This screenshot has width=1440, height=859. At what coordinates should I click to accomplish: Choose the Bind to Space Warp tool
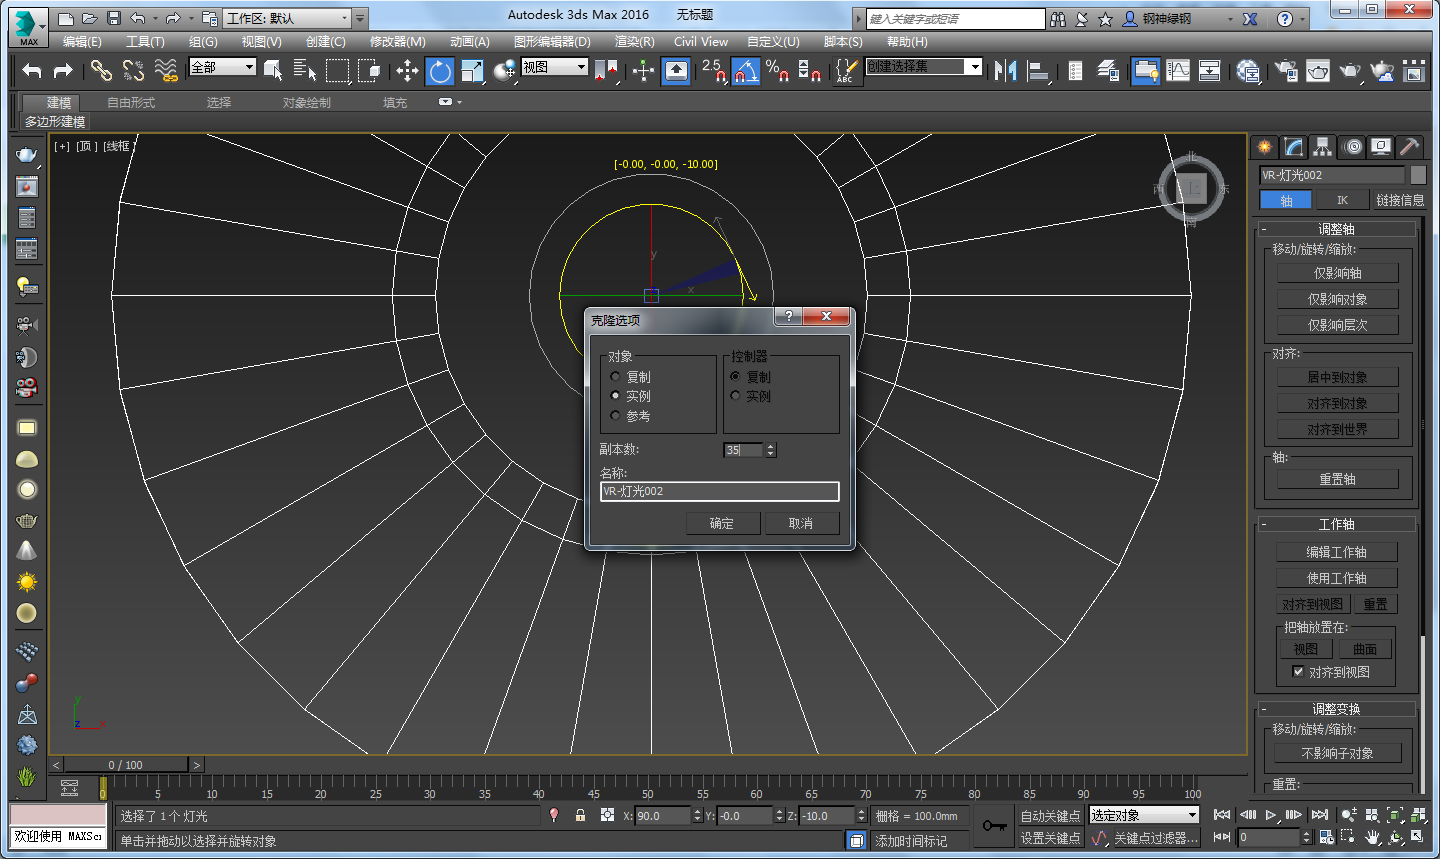(166, 70)
